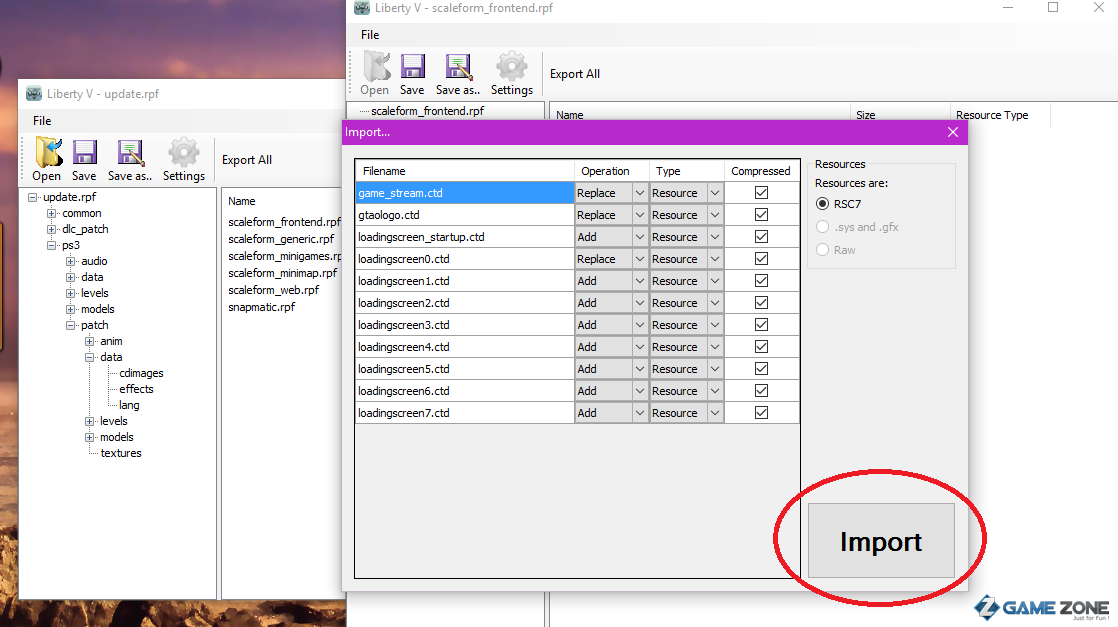Select scaleform_minimap.rpf in file list
This screenshot has width=1118, height=627.
pos(283,273)
